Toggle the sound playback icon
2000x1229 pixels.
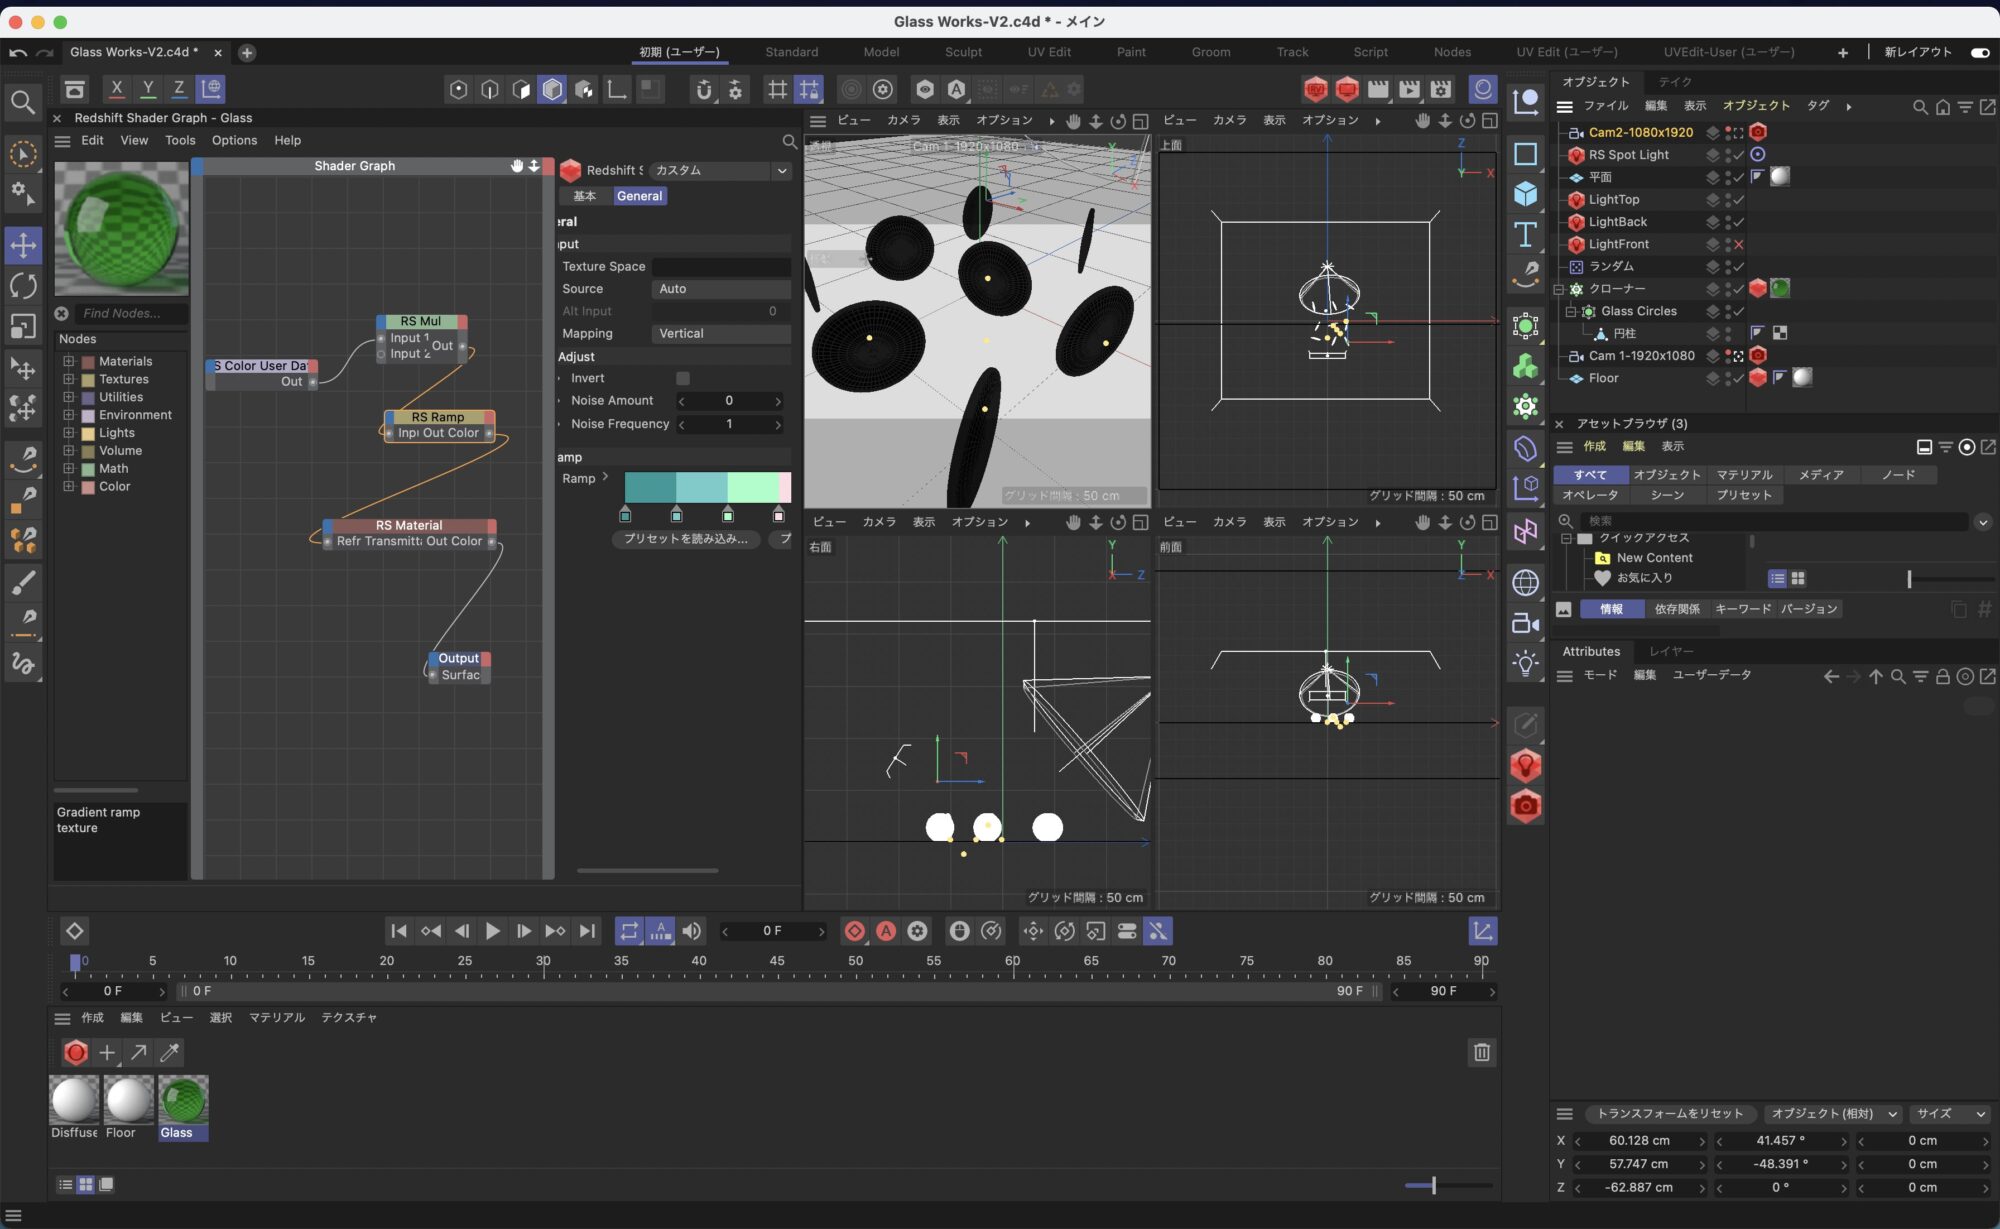(691, 931)
